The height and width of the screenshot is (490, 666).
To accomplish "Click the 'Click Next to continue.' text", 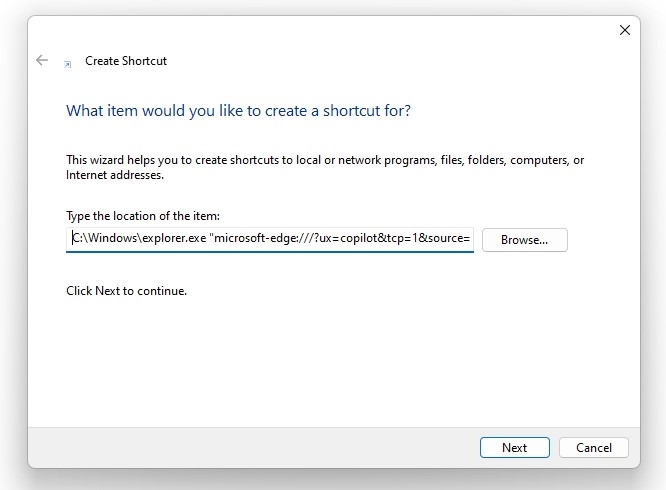I will (127, 291).
